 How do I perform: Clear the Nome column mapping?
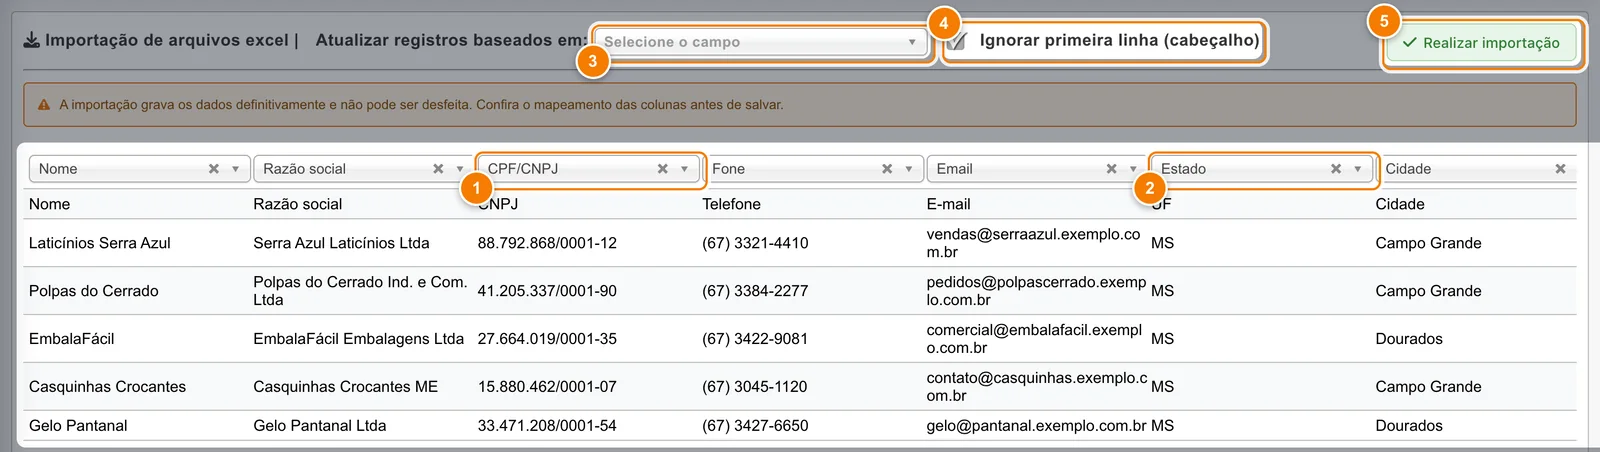(x=213, y=169)
